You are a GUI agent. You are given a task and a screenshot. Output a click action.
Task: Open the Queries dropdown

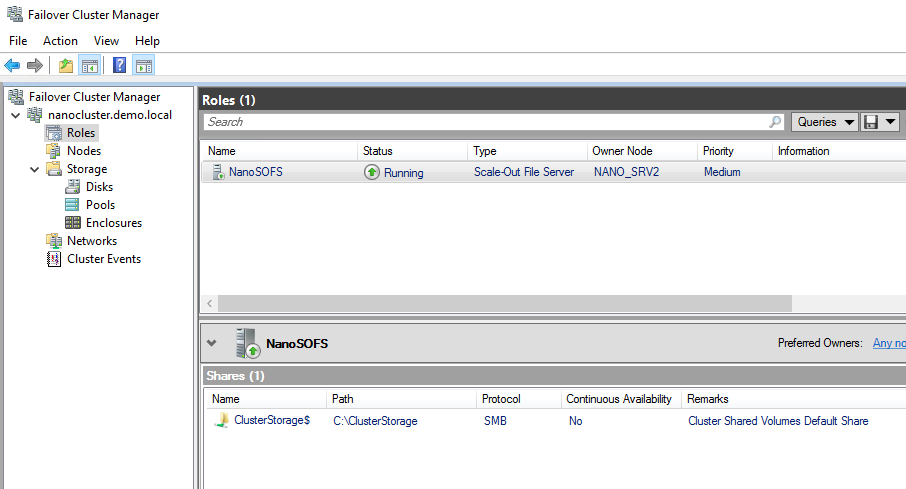point(824,122)
